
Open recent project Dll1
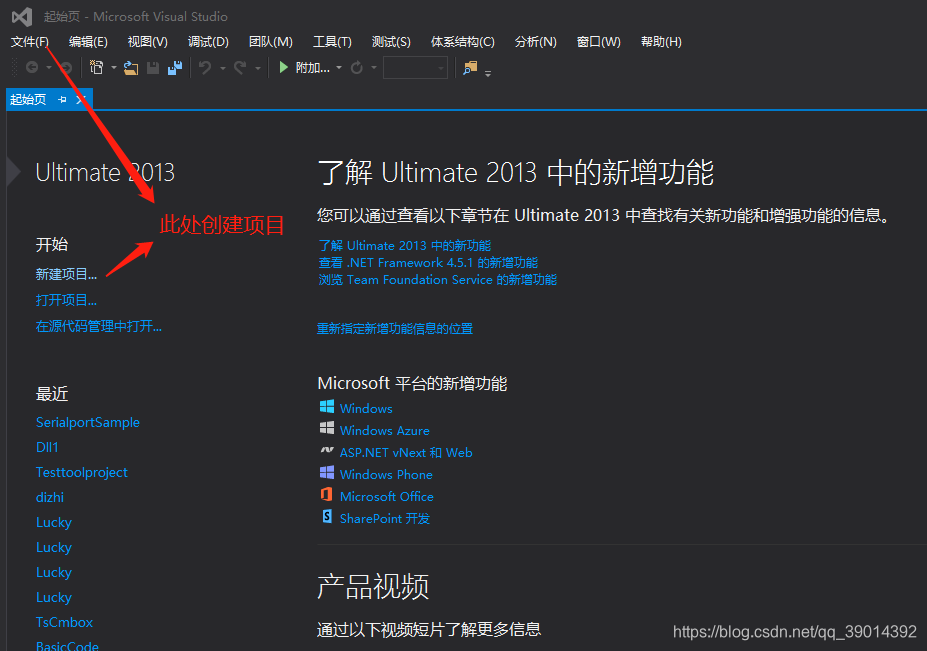(47, 447)
